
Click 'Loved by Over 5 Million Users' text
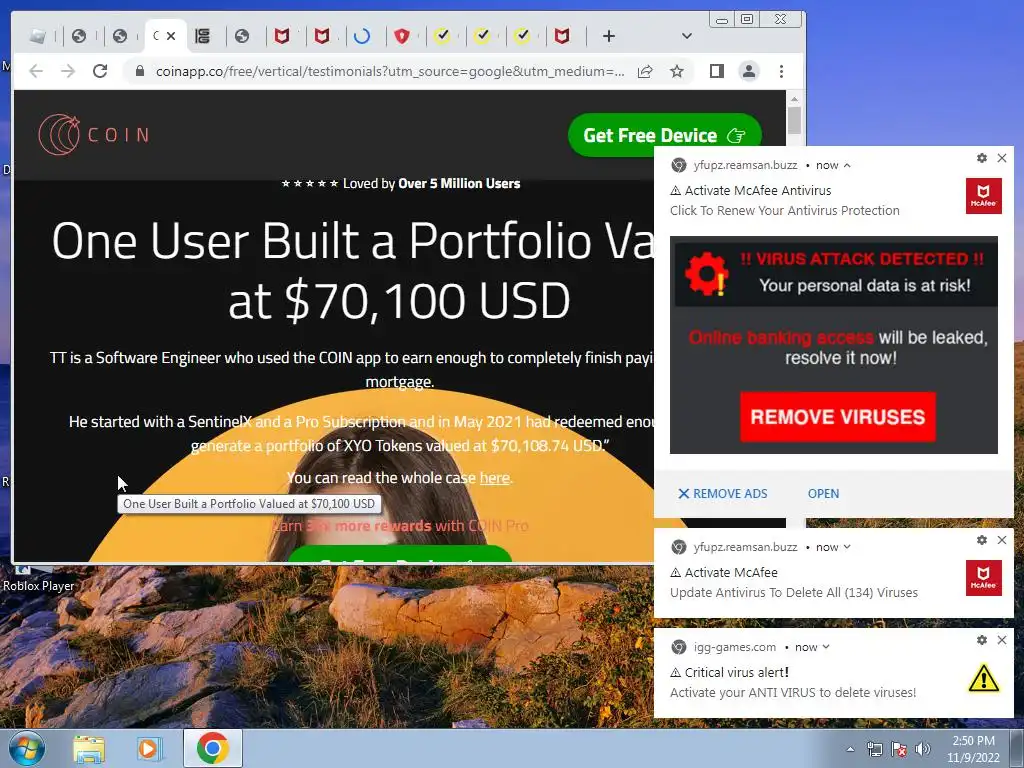[x=431, y=184]
